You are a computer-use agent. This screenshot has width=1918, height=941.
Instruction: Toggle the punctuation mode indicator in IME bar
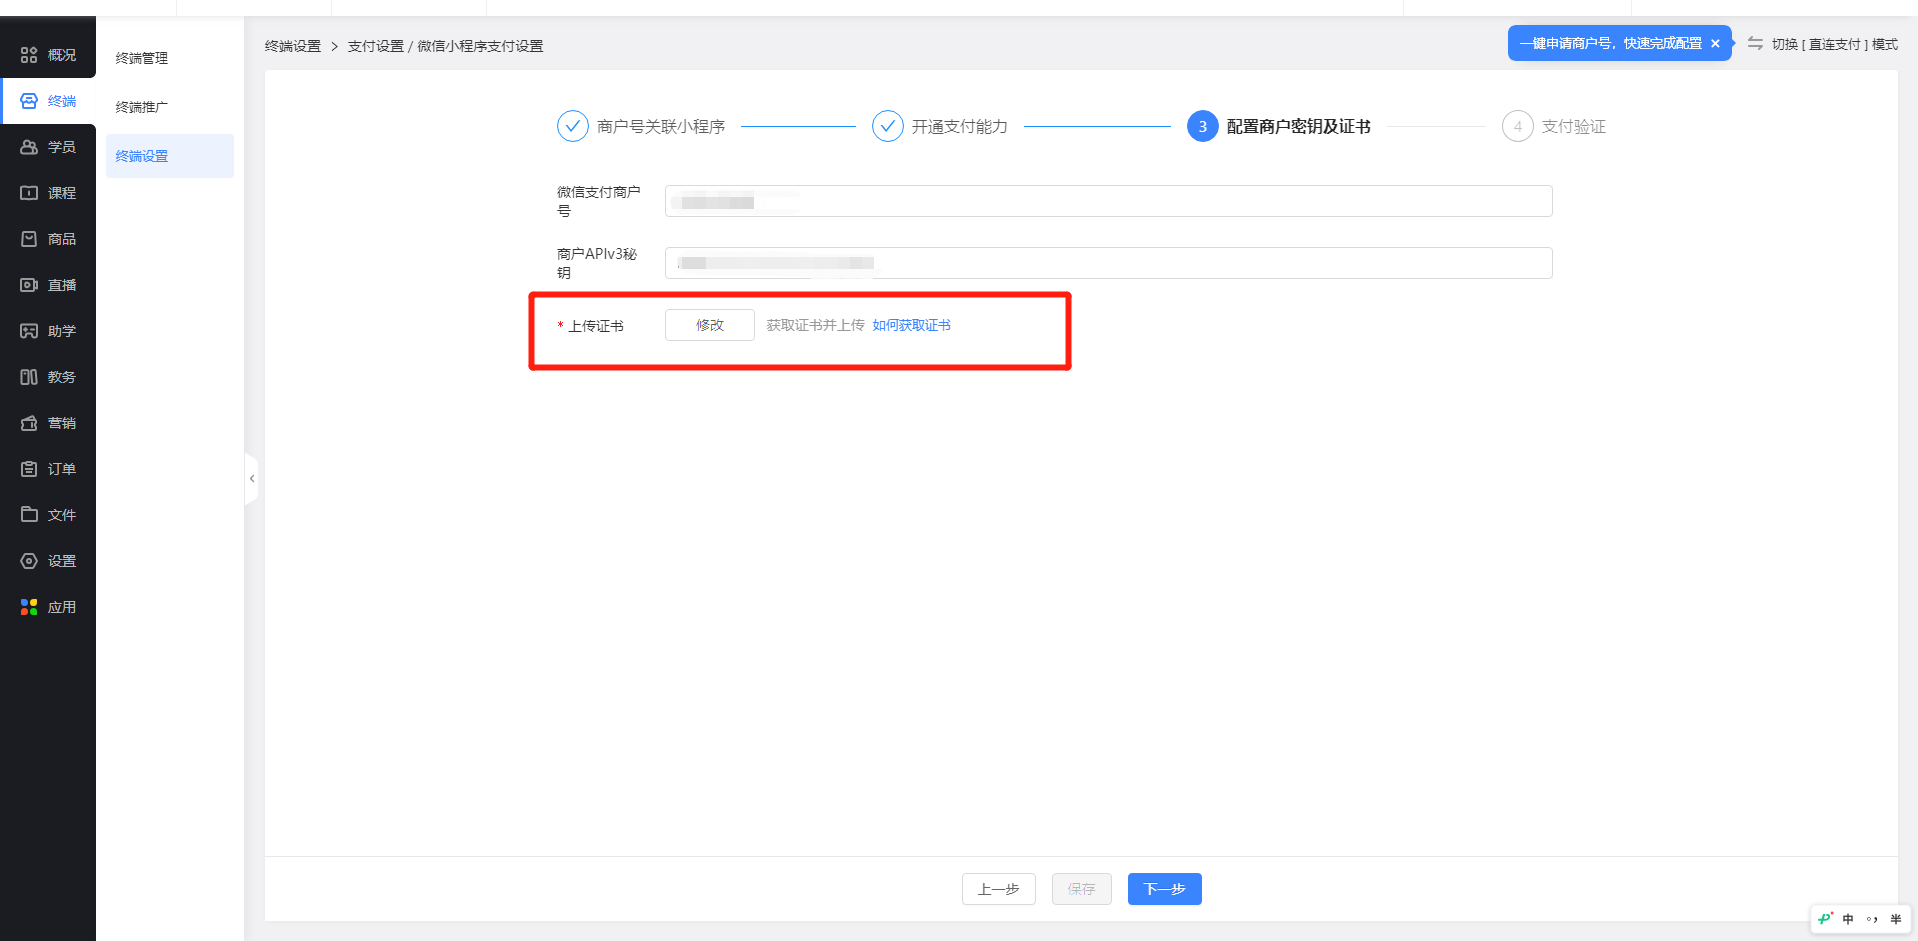pos(1872,919)
